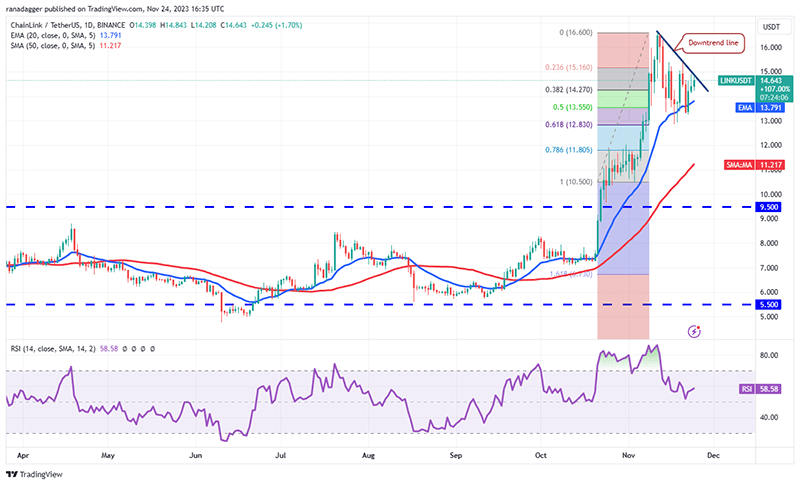Click the Aug date on time axis
Screen dimensions: 800x485
pos(368,455)
